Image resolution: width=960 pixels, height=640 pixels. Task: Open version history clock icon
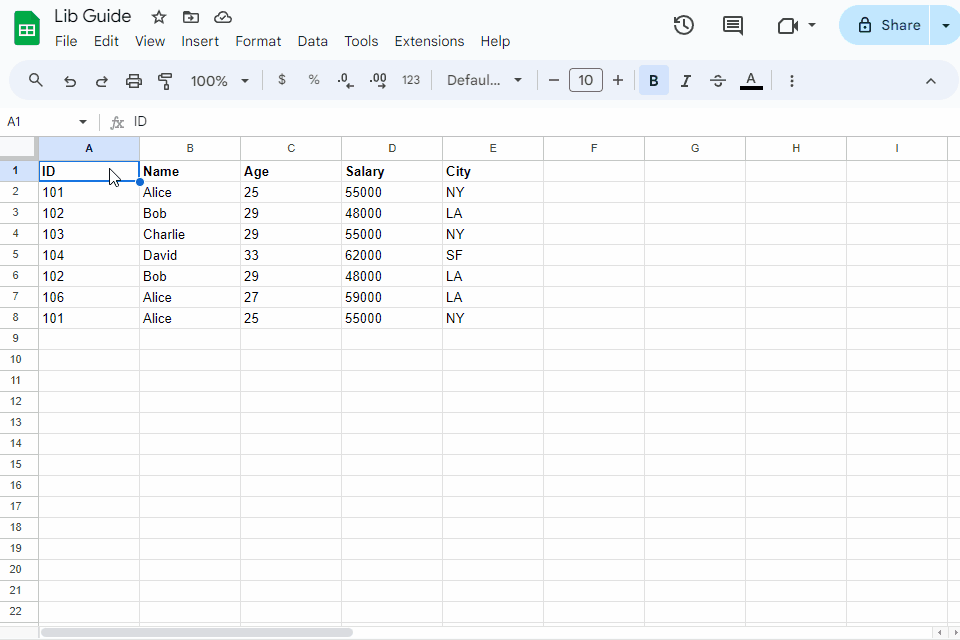pyautogui.click(x=684, y=25)
